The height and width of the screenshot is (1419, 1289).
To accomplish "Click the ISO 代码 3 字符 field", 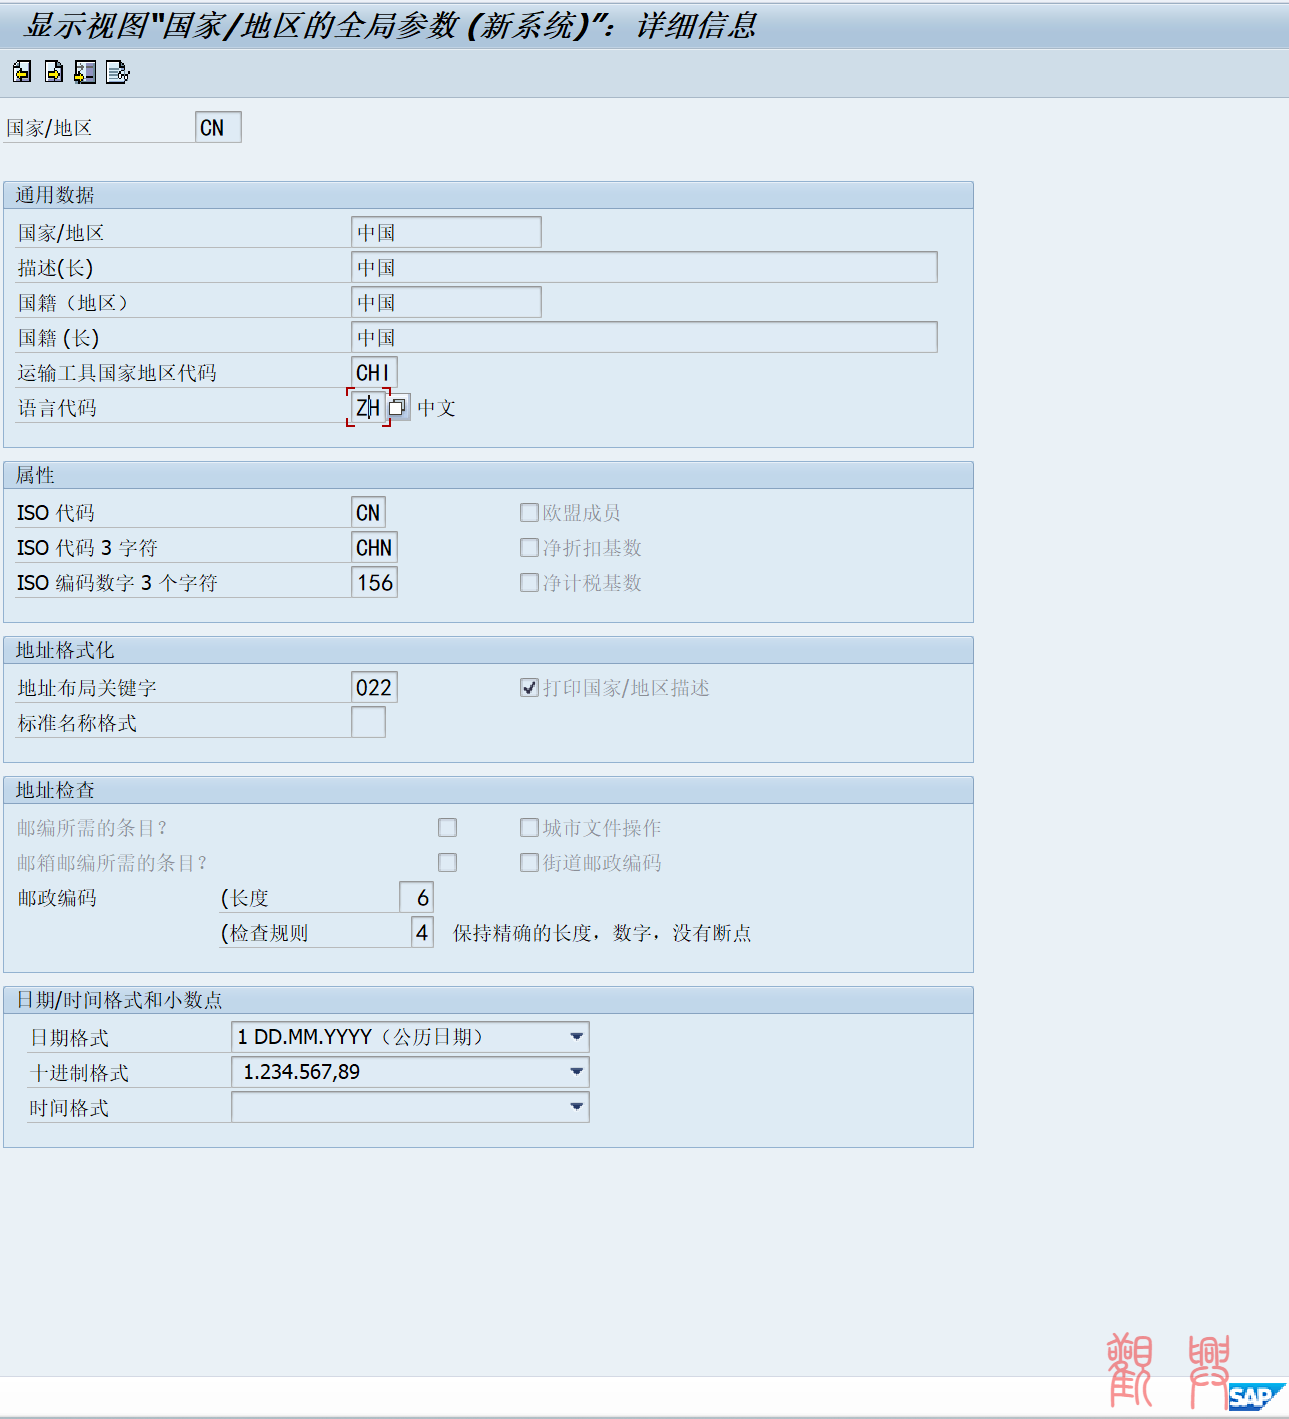I will pos(374,547).
